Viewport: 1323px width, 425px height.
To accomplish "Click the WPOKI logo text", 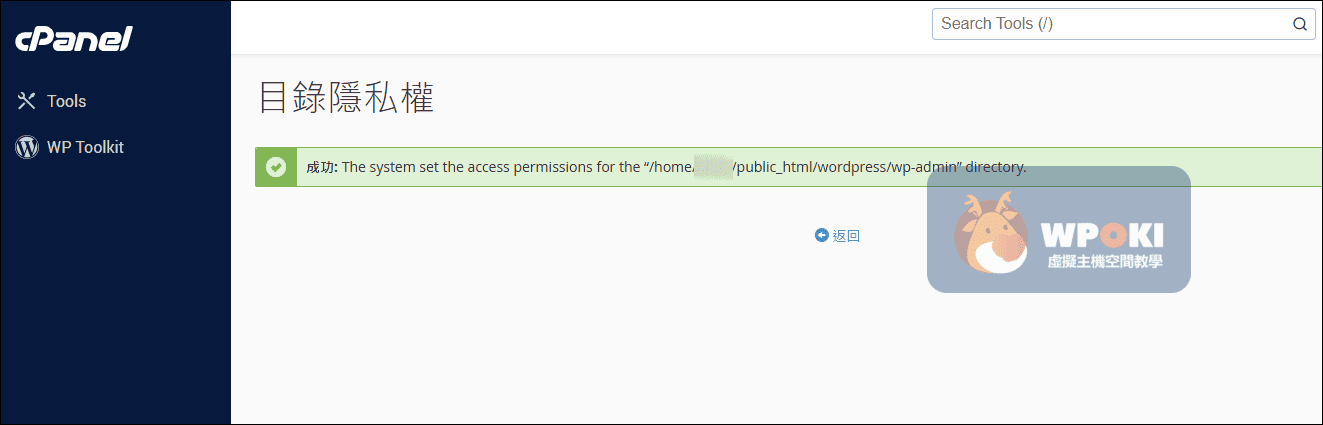I will (1102, 234).
